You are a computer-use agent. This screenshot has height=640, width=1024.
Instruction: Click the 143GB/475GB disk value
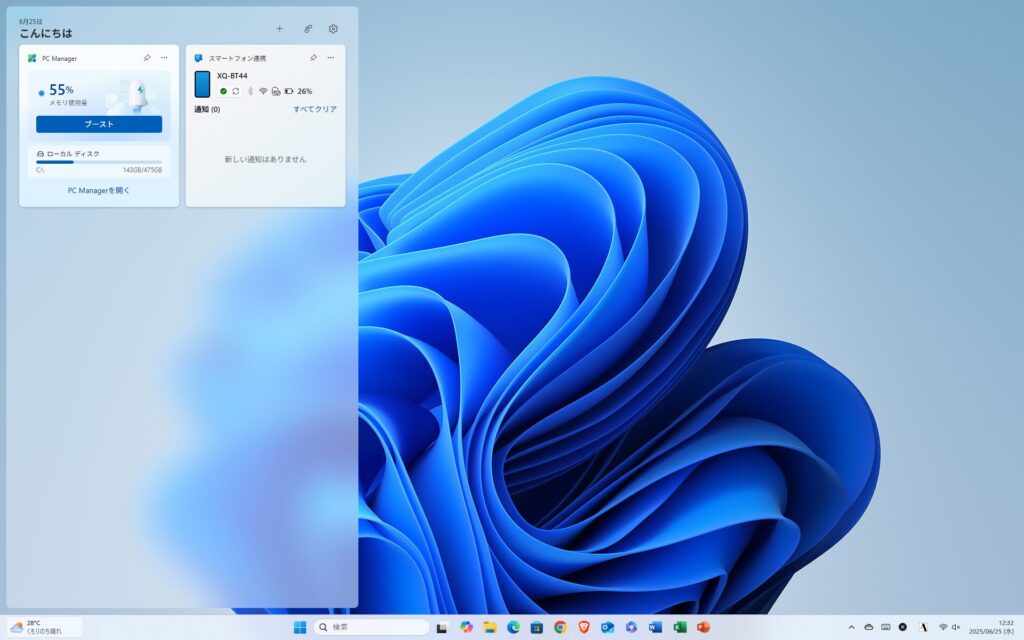[142, 170]
